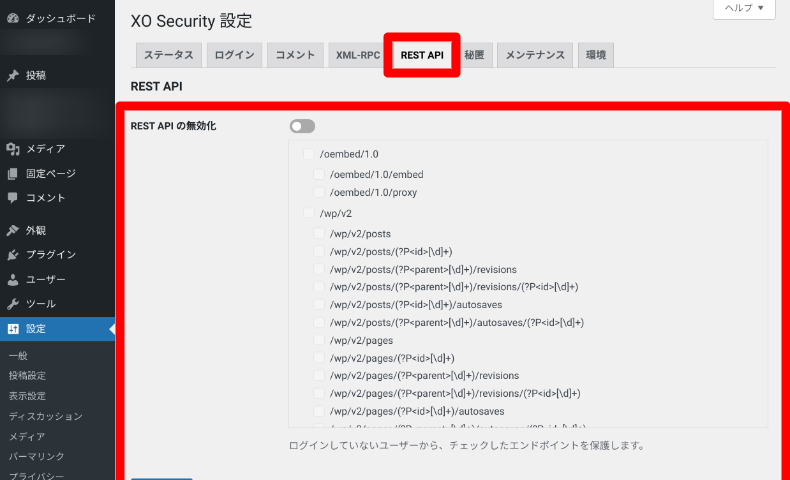Check the /wp/v2/pages checkbox
Screen dimensions: 790x480
click(x=319, y=340)
